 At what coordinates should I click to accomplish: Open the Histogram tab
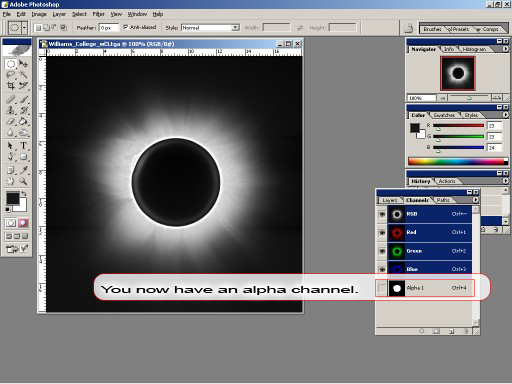[474, 49]
